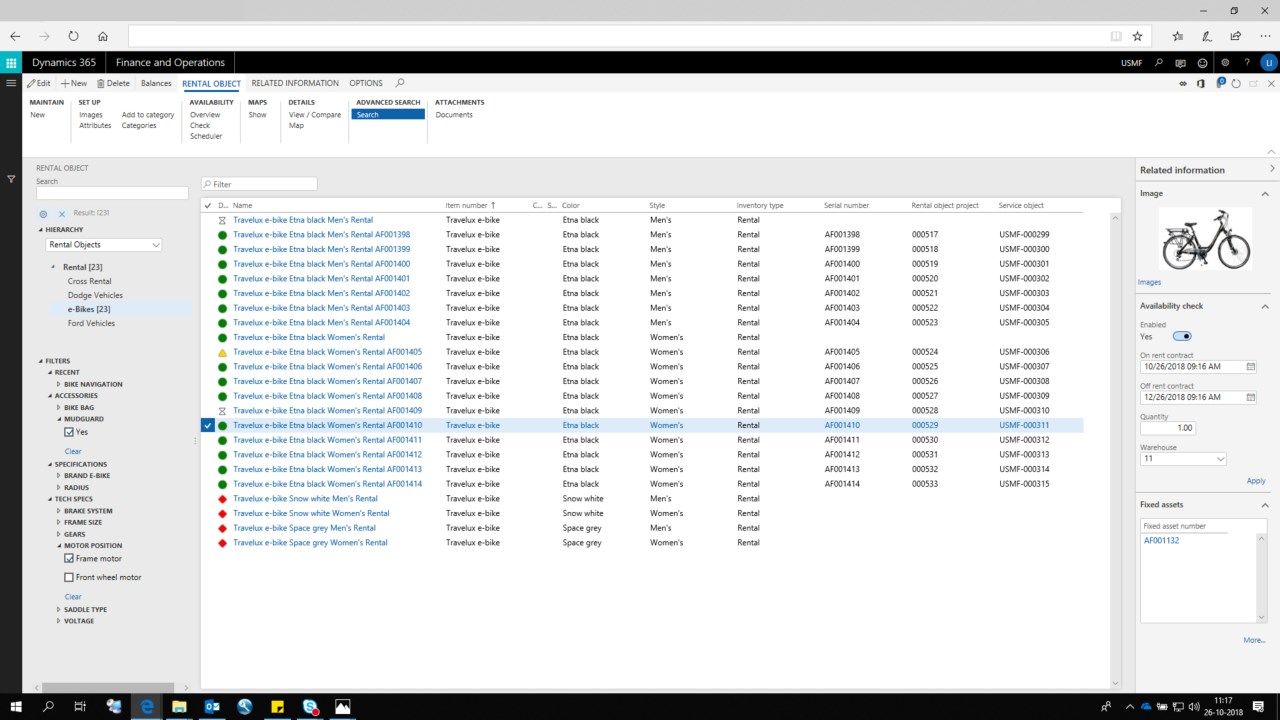The height and width of the screenshot is (720, 1280).
Task: Open the settings gear in the top bar
Action: 1225,62
